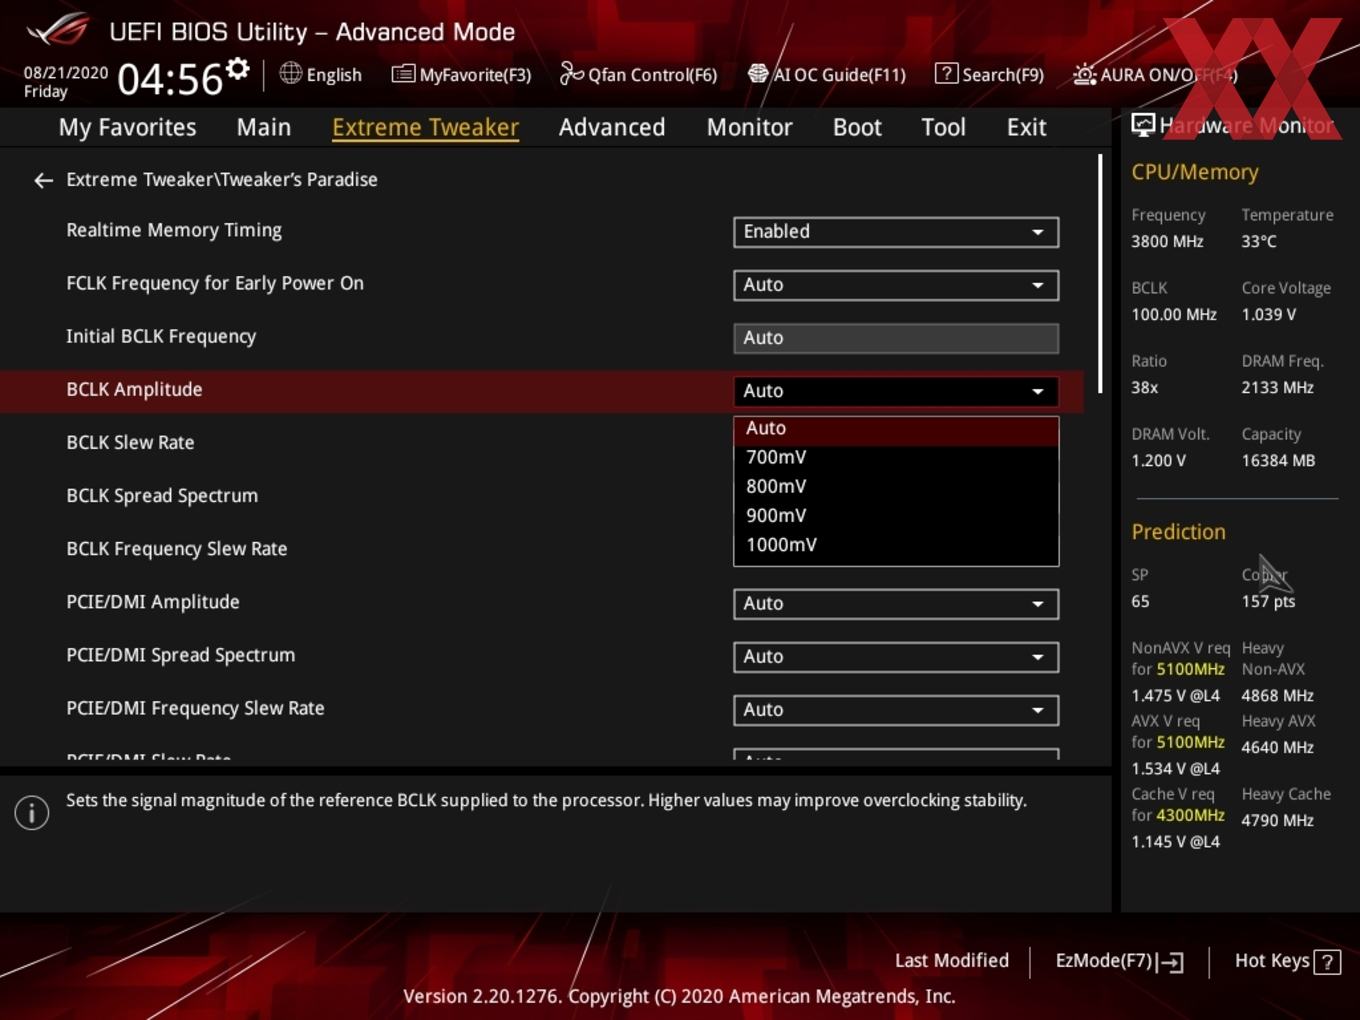Open the Tool tab
The width and height of the screenshot is (1360, 1020).
(943, 127)
